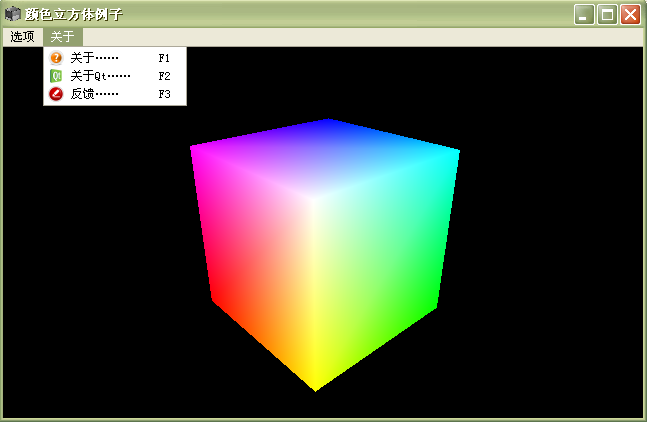Image resolution: width=647 pixels, height=422 pixels.
Task: Close the open 关于 menu bar item
Action: click(62, 36)
